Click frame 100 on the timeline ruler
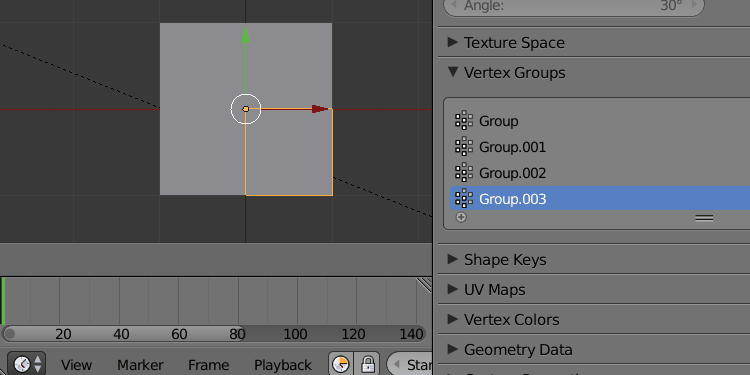 click(x=295, y=334)
